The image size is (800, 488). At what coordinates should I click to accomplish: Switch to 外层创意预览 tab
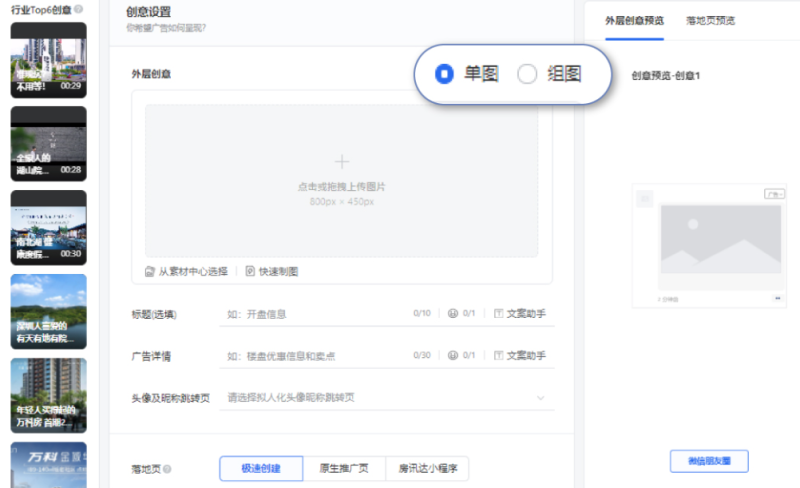[x=634, y=21]
